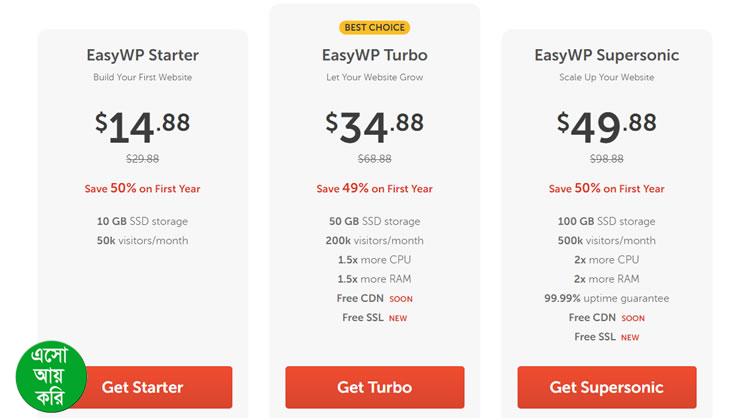Click the NEW badge in Supersonic plan
This screenshot has height=420, width=750.
630,338
